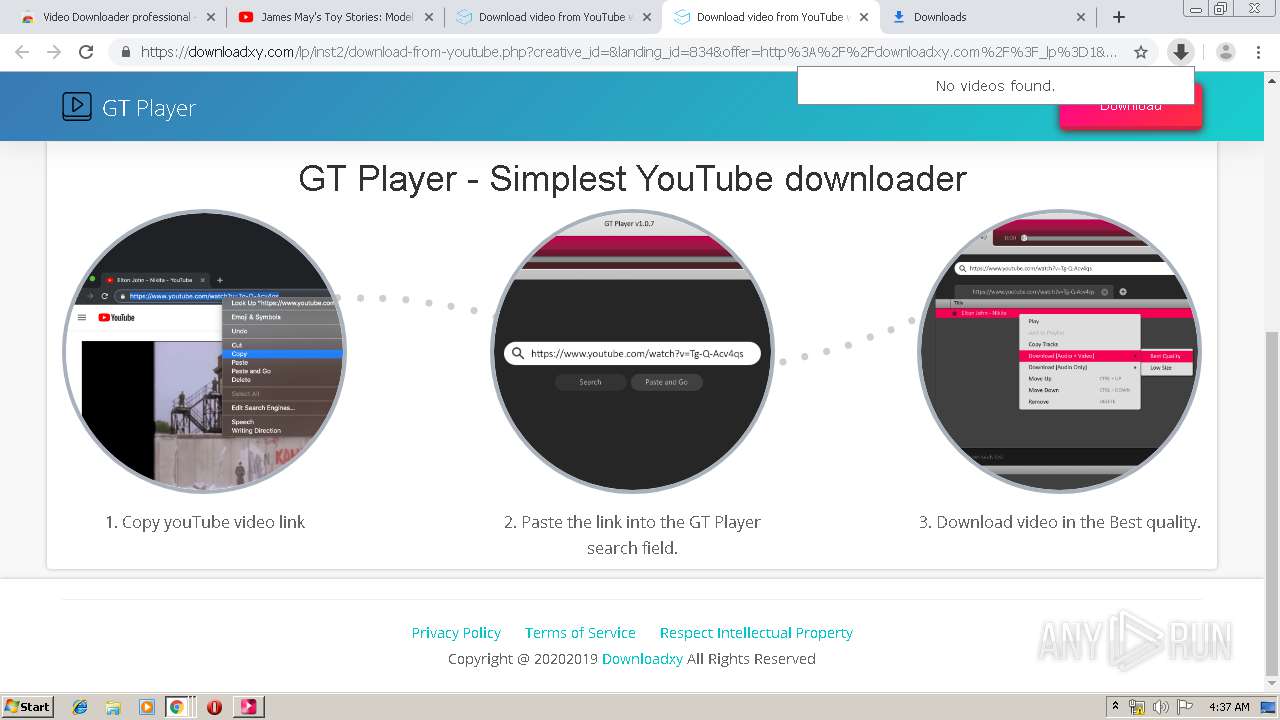Click the GT Player header title
1280x720 pixels.
click(x=149, y=108)
